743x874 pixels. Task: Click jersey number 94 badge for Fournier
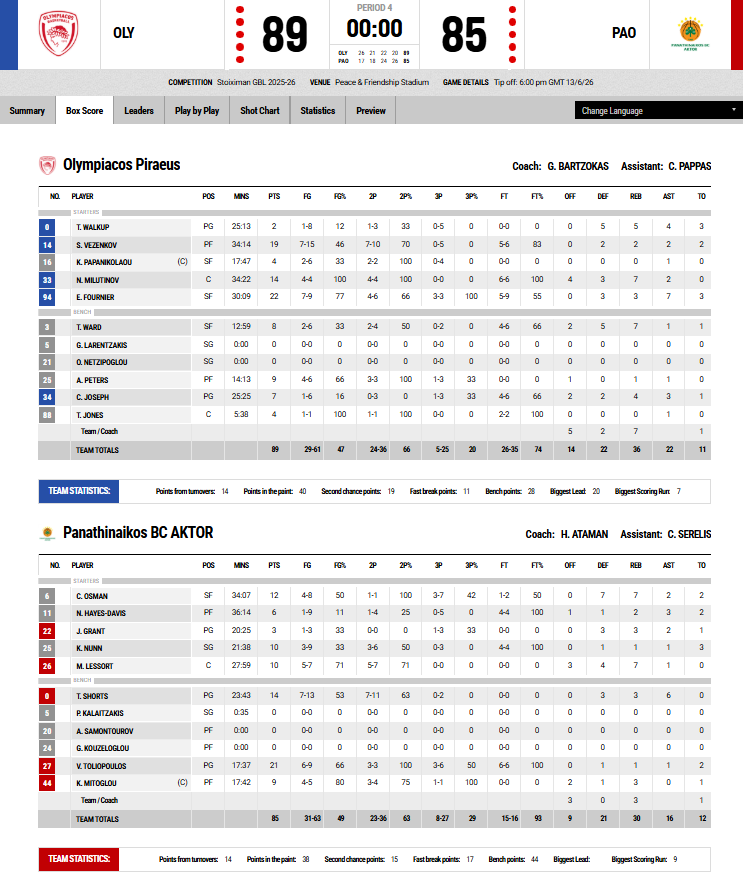pos(47,297)
